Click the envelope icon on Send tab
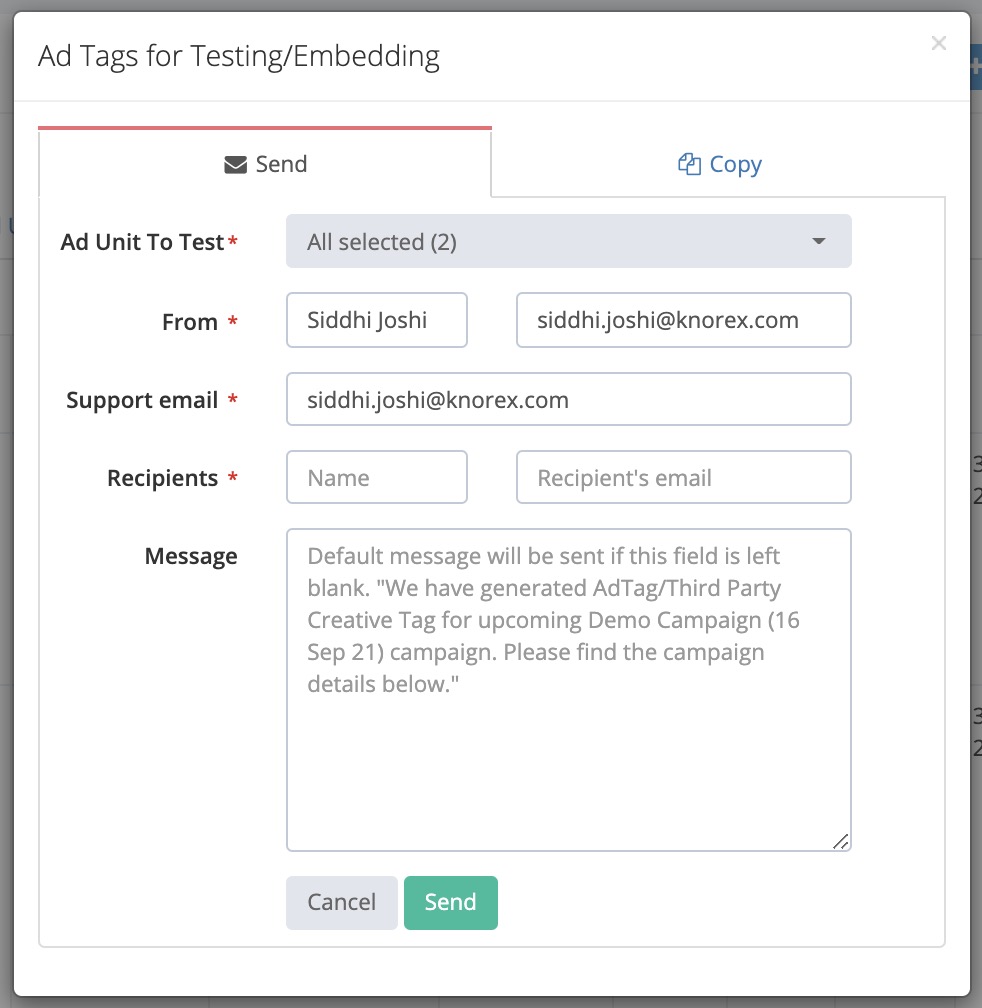 pyautogui.click(x=235, y=165)
